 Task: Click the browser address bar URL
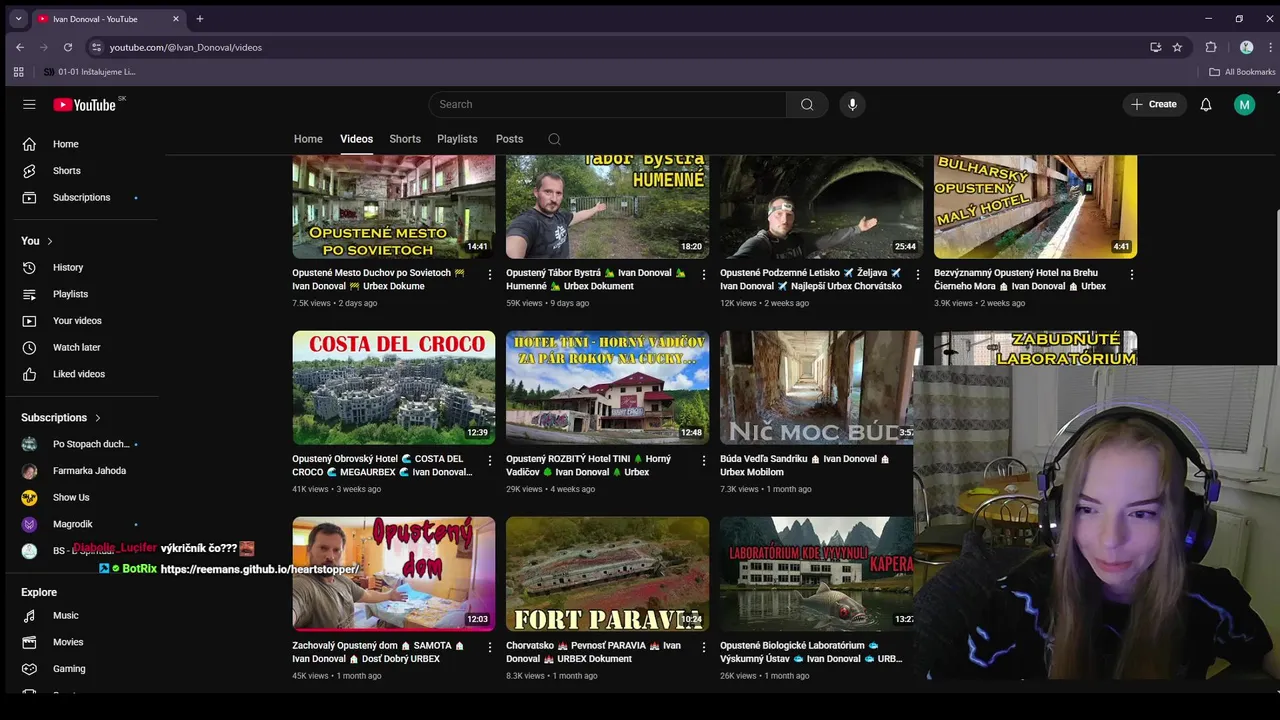coord(186,47)
